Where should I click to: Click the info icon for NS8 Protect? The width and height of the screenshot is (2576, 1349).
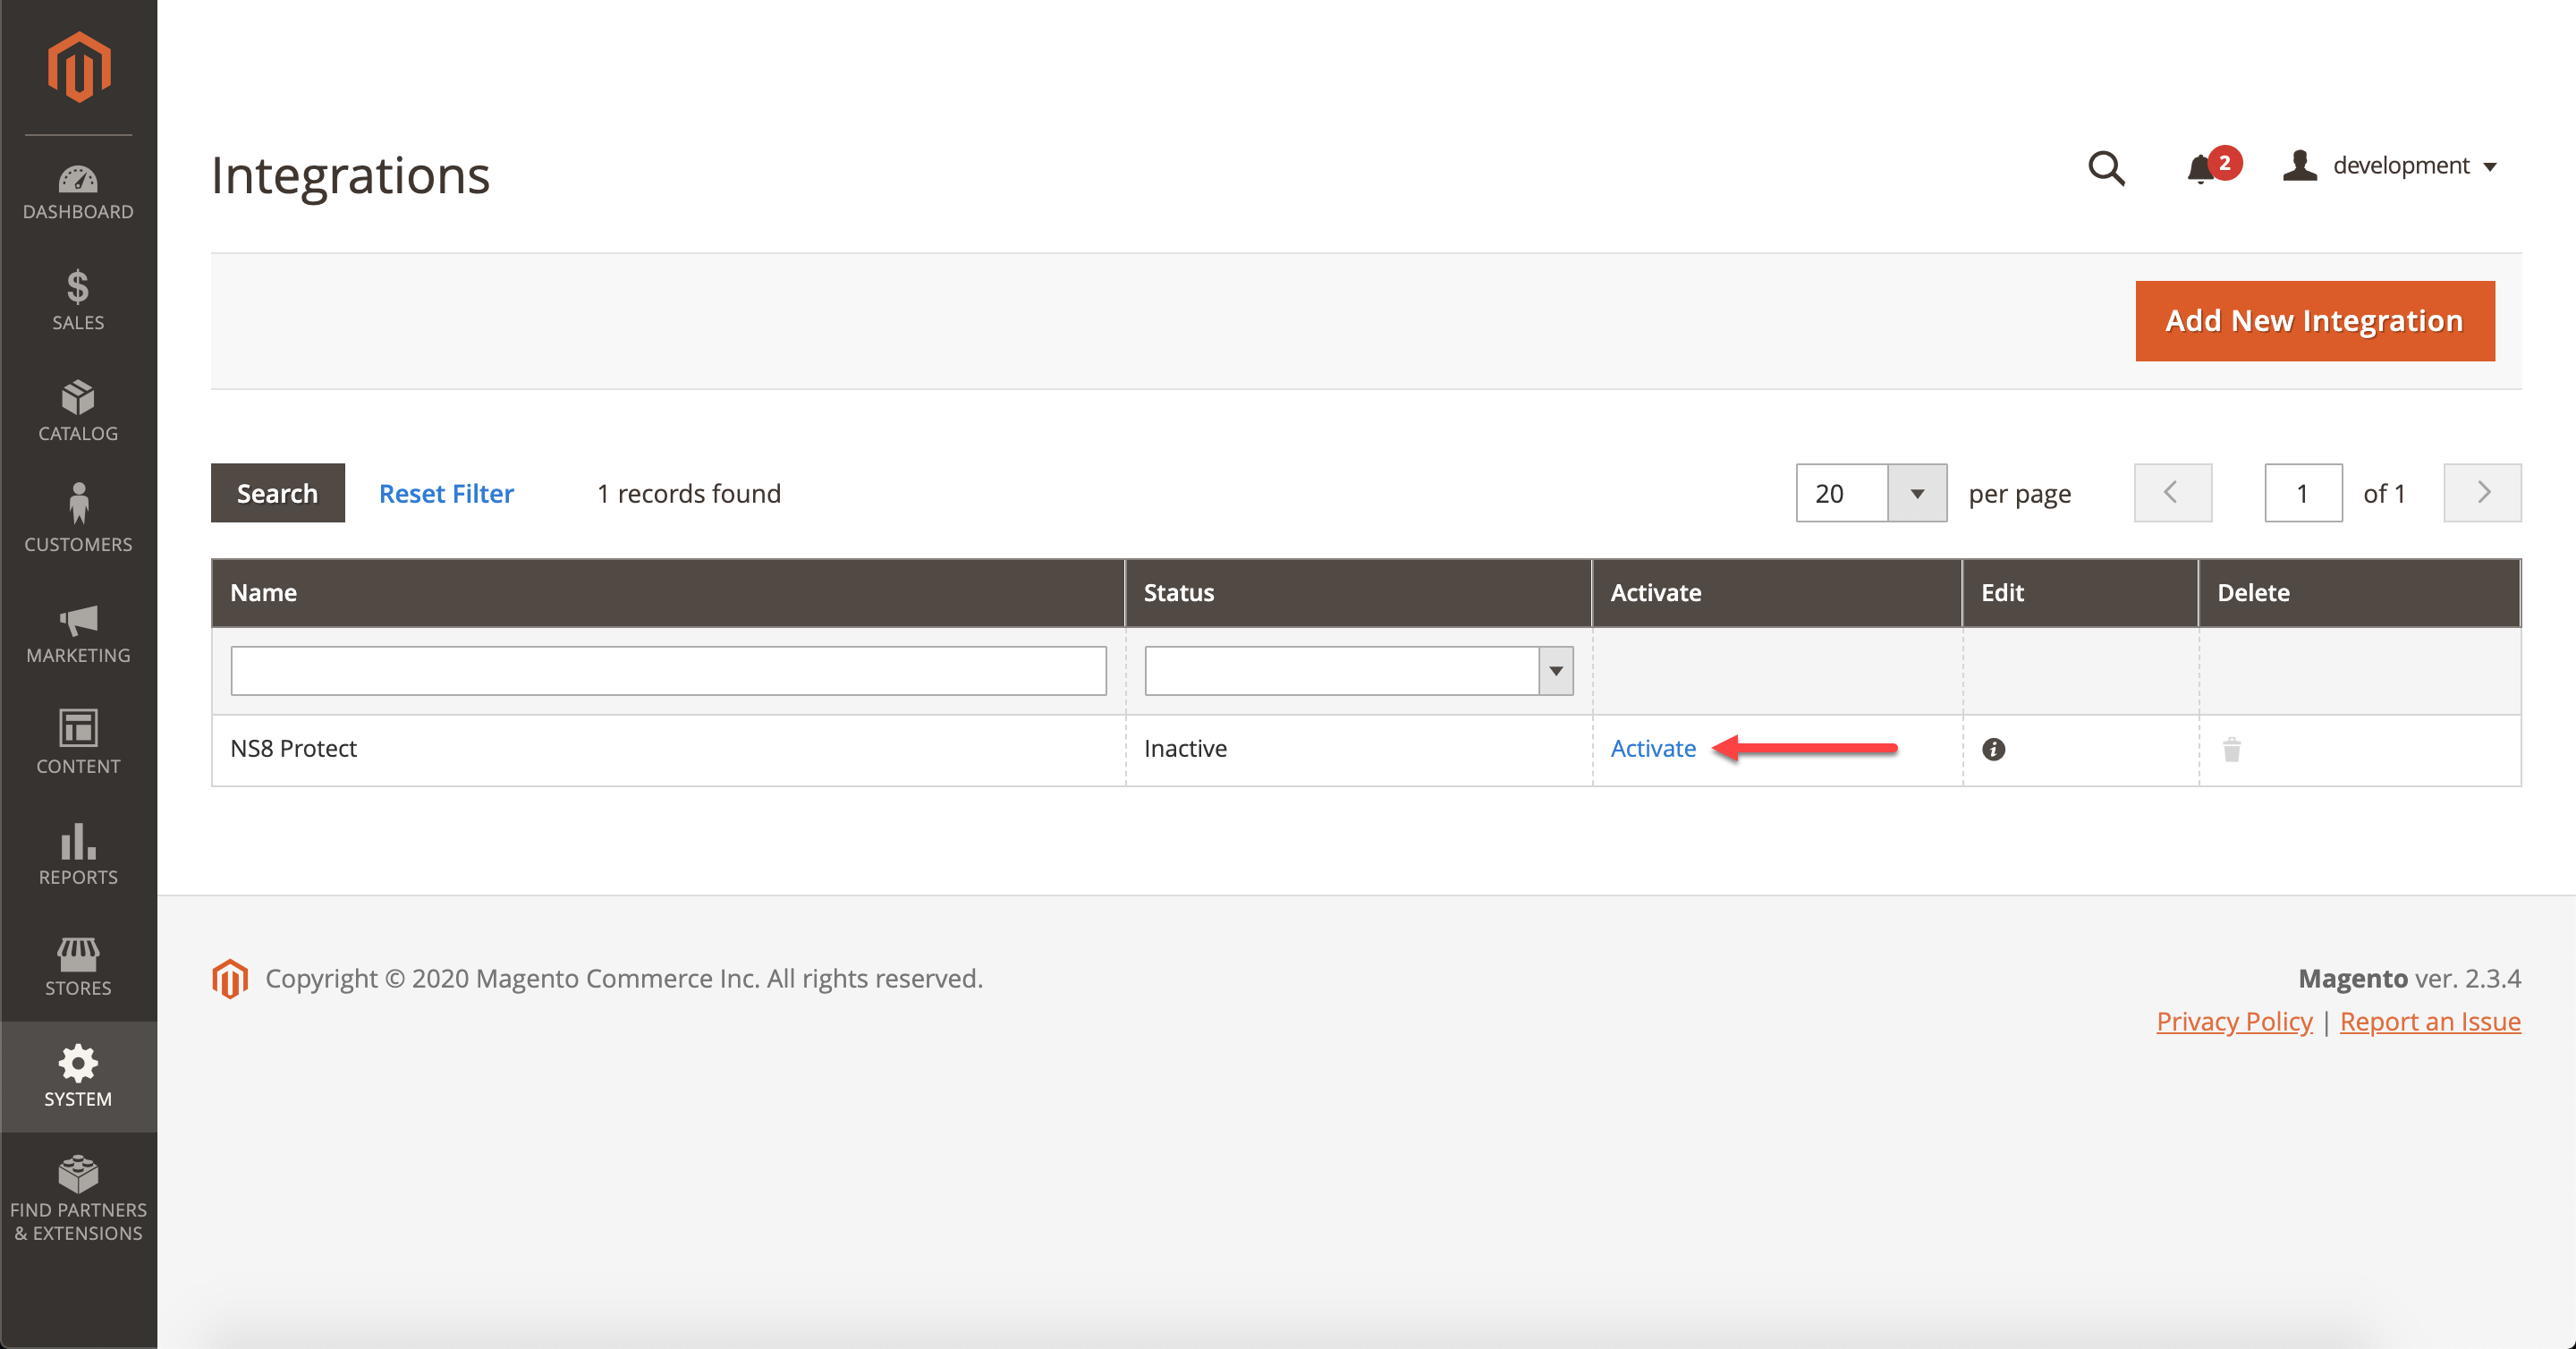coord(1993,749)
